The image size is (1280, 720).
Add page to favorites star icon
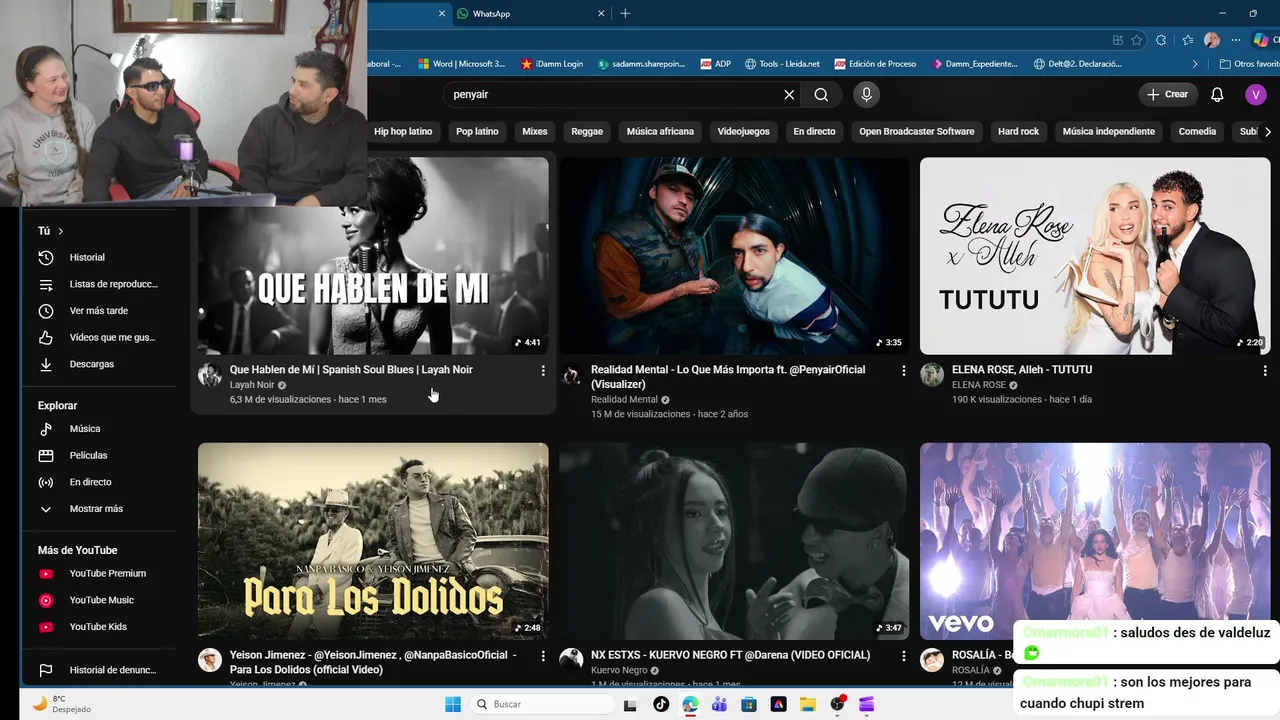click(1137, 40)
